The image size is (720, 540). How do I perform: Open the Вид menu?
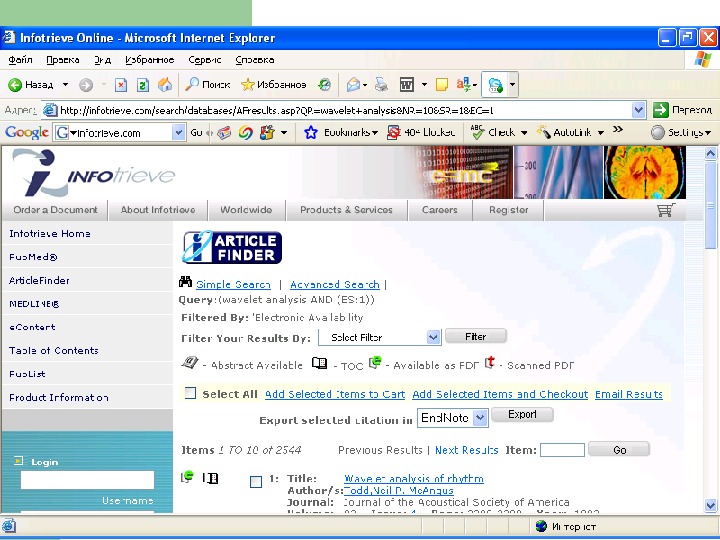pos(102,60)
